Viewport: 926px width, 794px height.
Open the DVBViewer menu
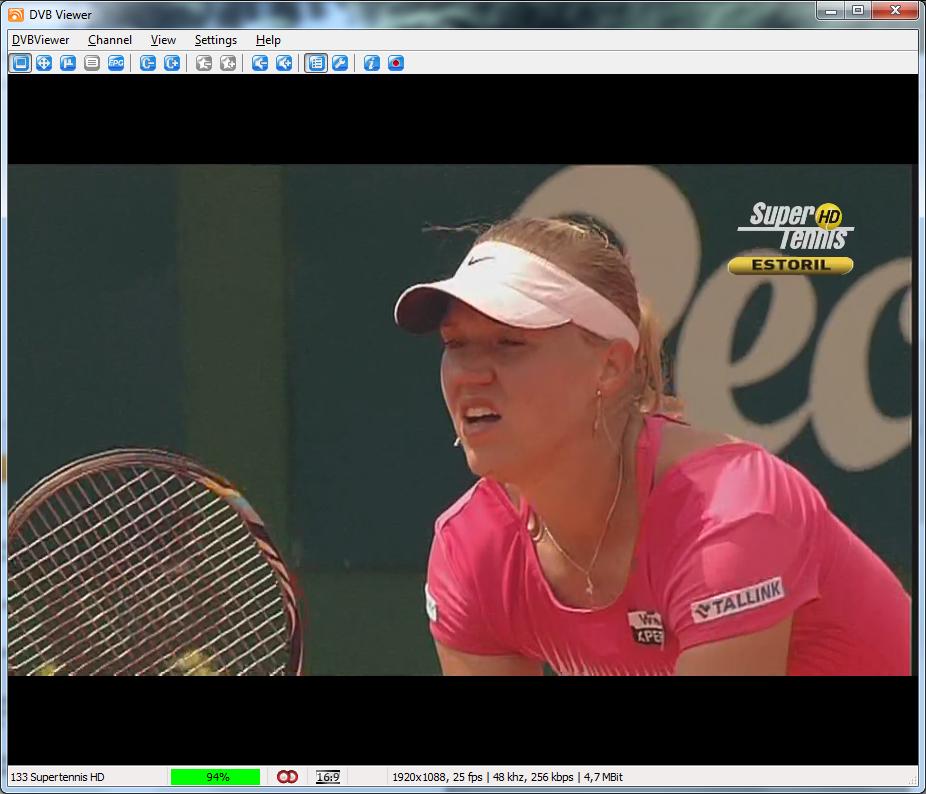40,40
